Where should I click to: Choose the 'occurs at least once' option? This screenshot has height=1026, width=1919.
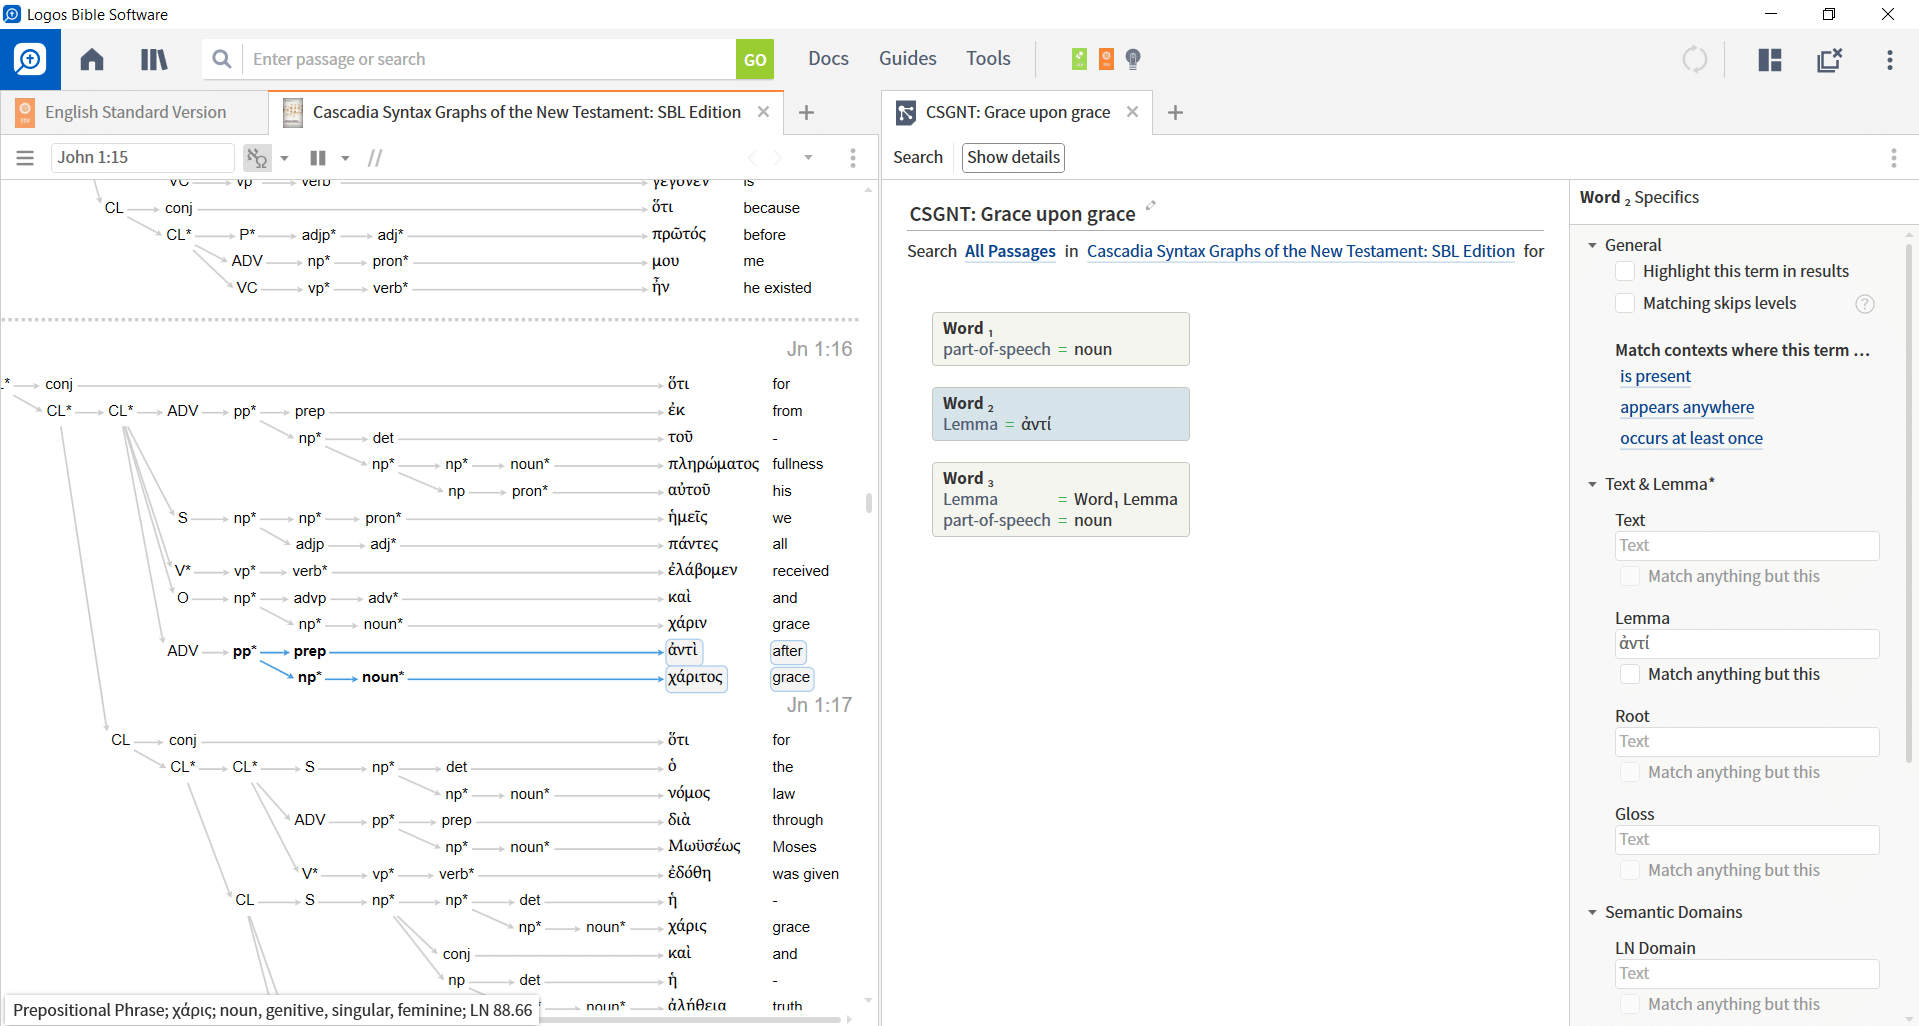1691,438
